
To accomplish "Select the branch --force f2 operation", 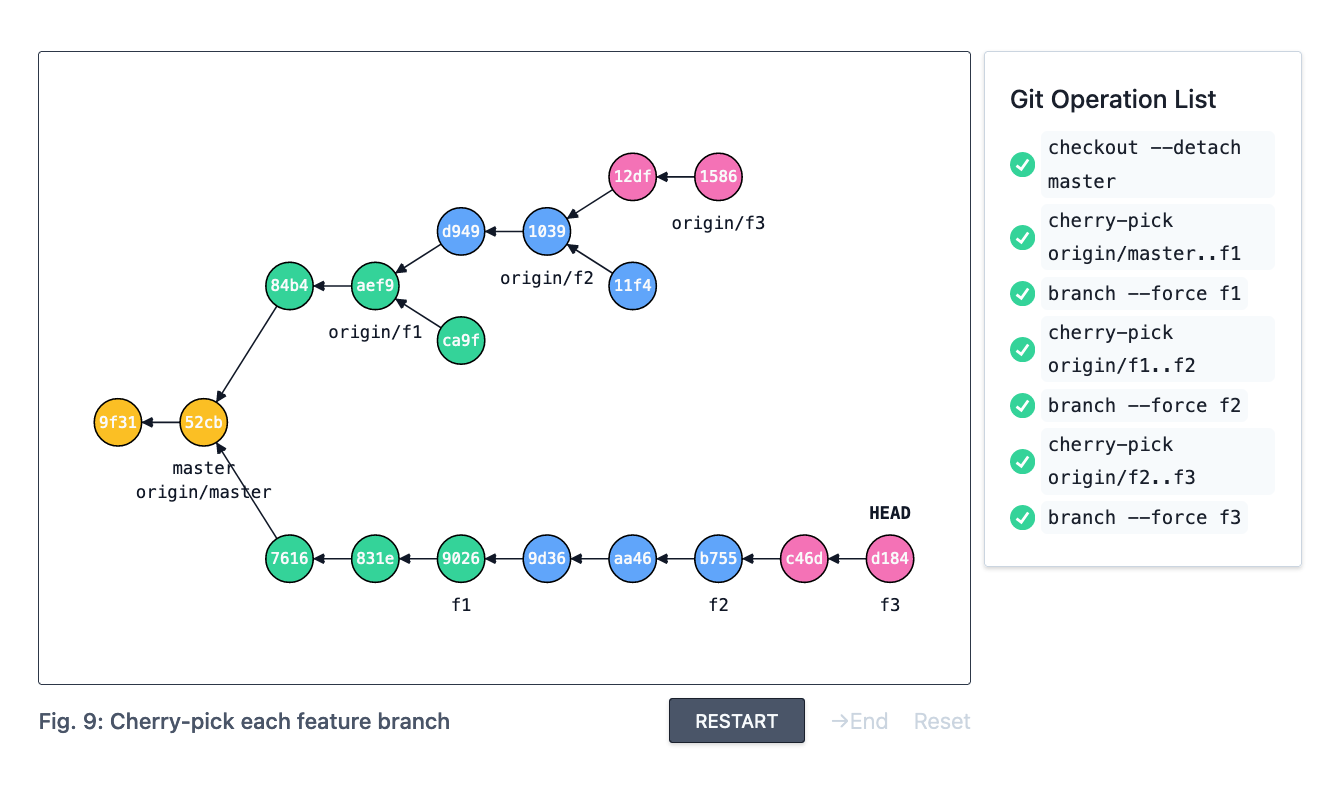I will (x=1144, y=406).
